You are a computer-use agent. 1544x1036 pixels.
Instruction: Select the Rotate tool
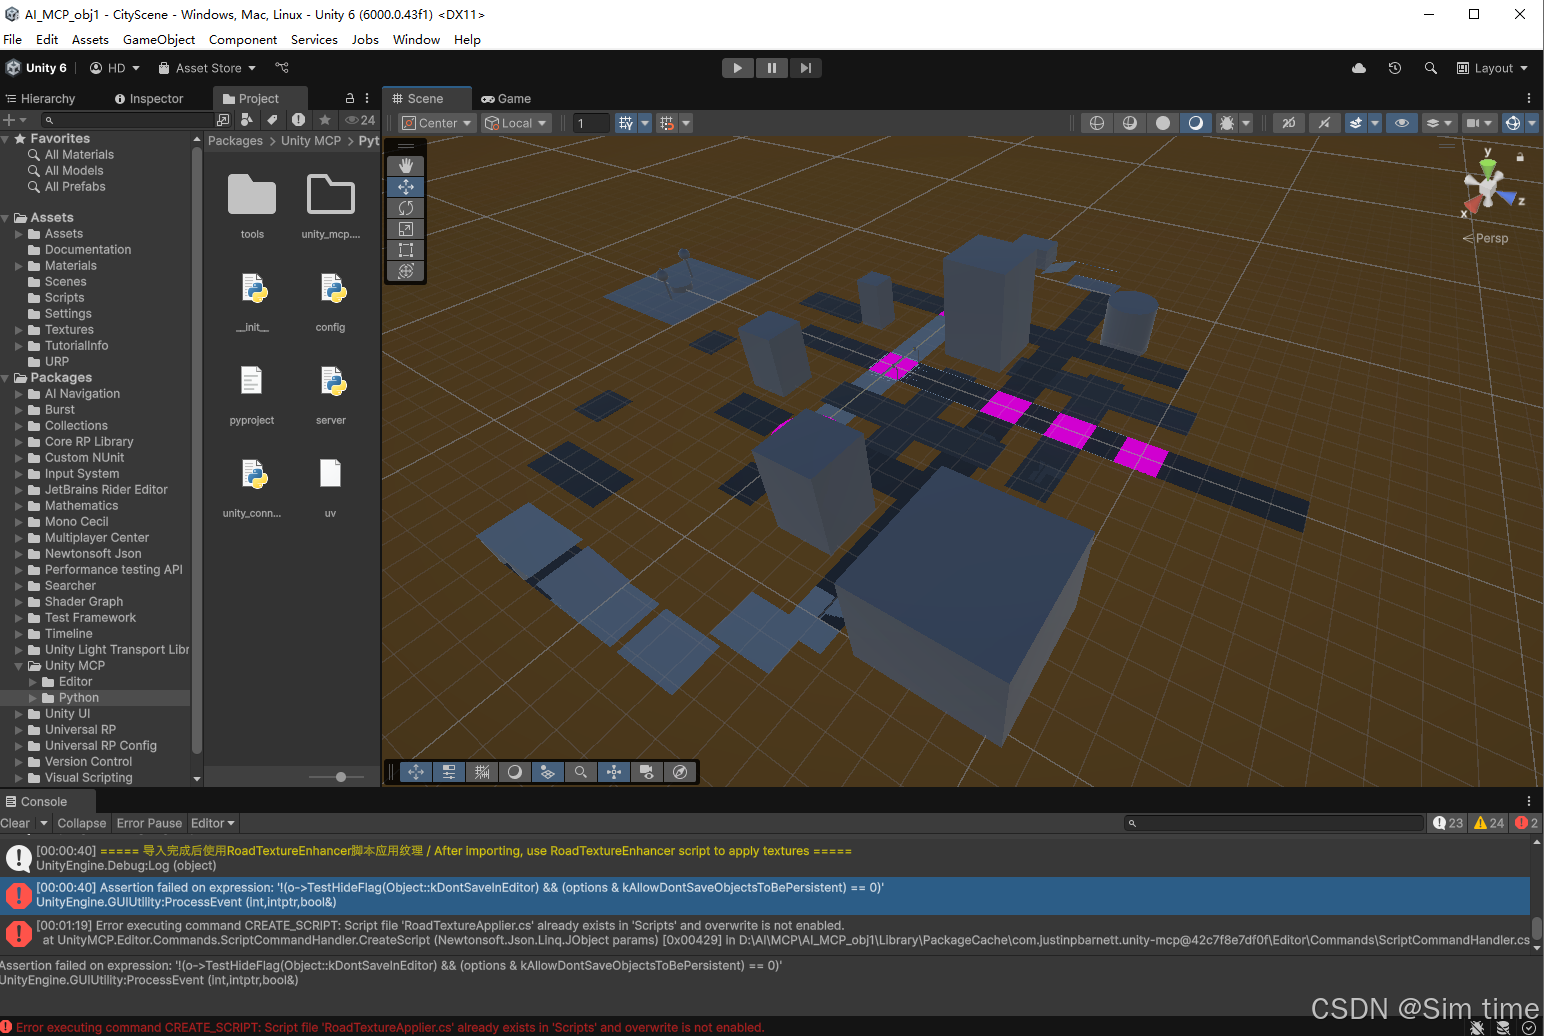click(405, 208)
